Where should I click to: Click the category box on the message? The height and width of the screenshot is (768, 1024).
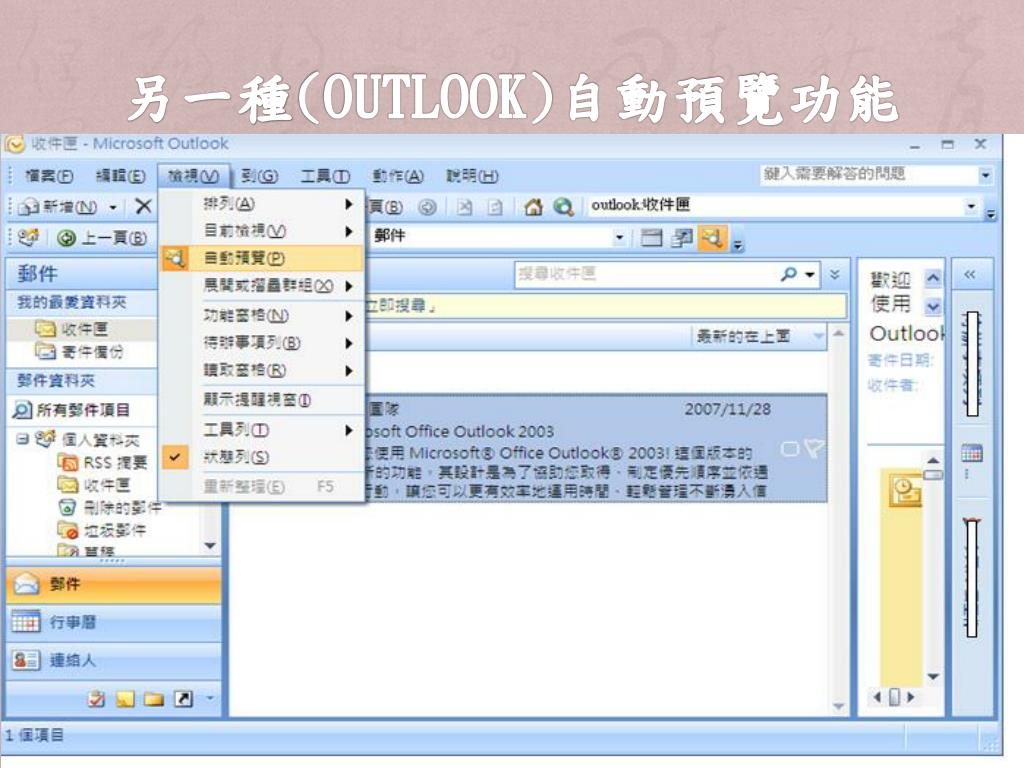click(790, 449)
